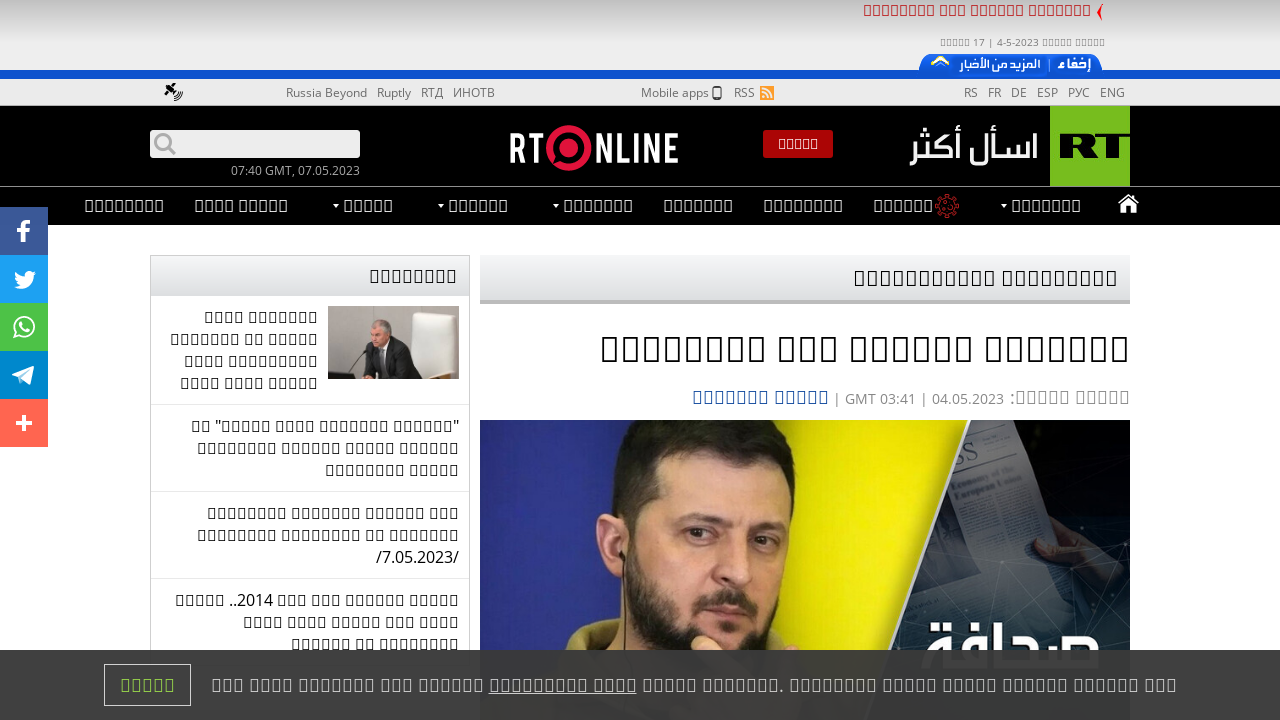Share article via Telegram
The image size is (1280, 720).
coord(24,375)
